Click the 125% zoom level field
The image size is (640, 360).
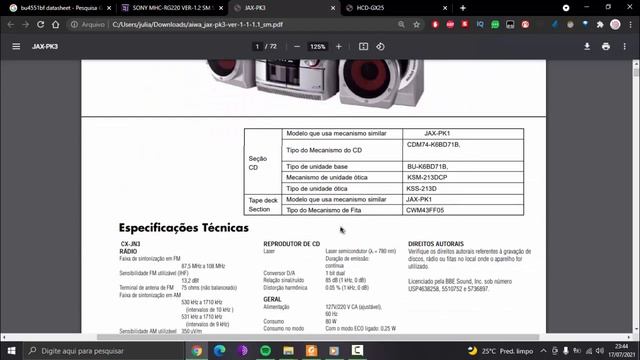coord(318,47)
